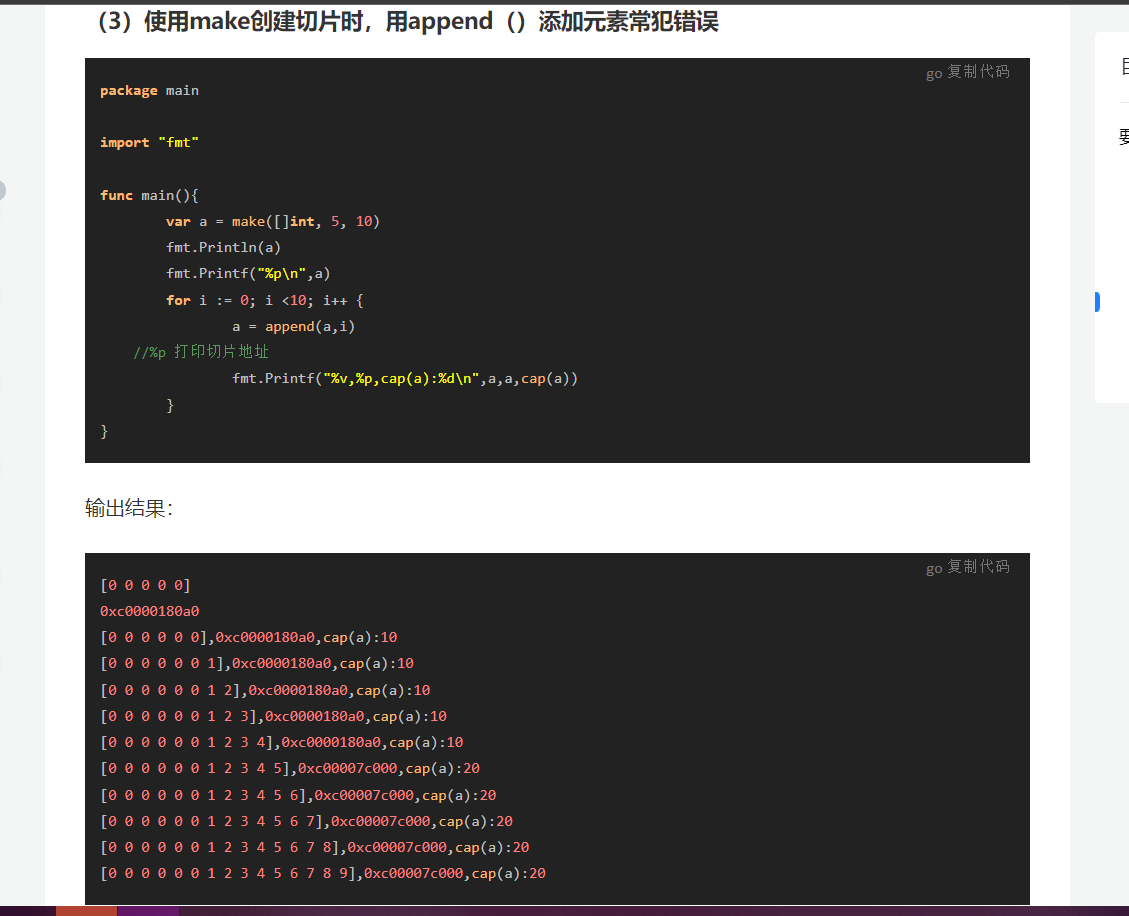
Task: Click the first "复制代码" copy code button
Action: coord(978,71)
